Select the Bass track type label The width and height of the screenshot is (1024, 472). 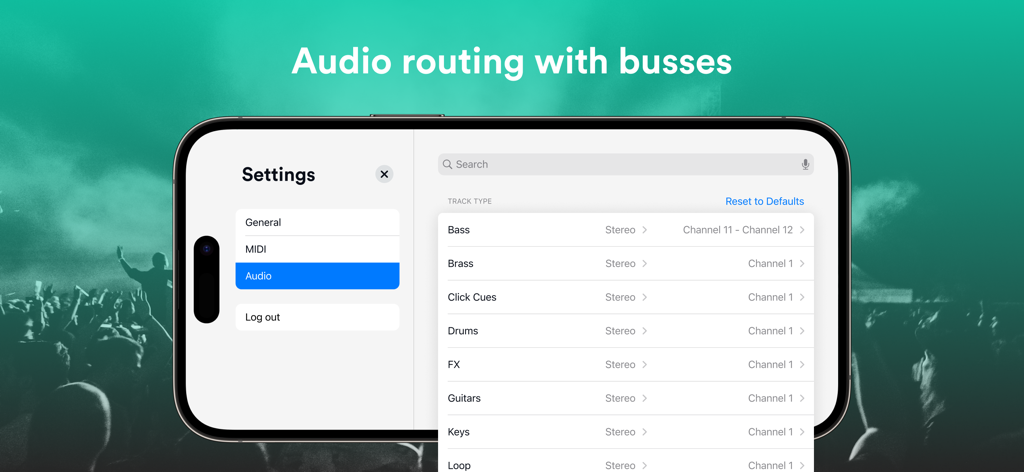[x=458, y=230]
